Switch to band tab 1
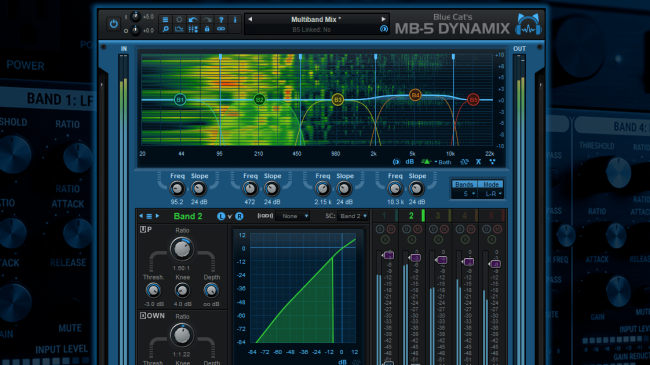This screenshot has height=365, width=650. tap(384, 216)
